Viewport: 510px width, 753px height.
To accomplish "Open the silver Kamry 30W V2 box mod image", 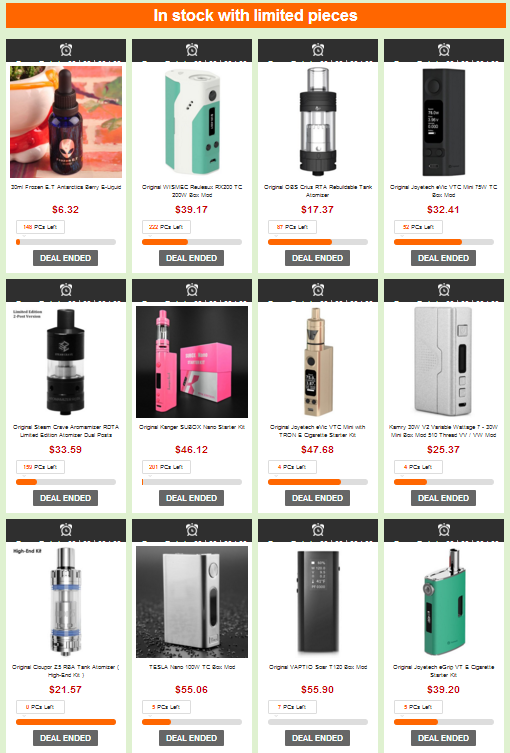I will pos(444,362).
